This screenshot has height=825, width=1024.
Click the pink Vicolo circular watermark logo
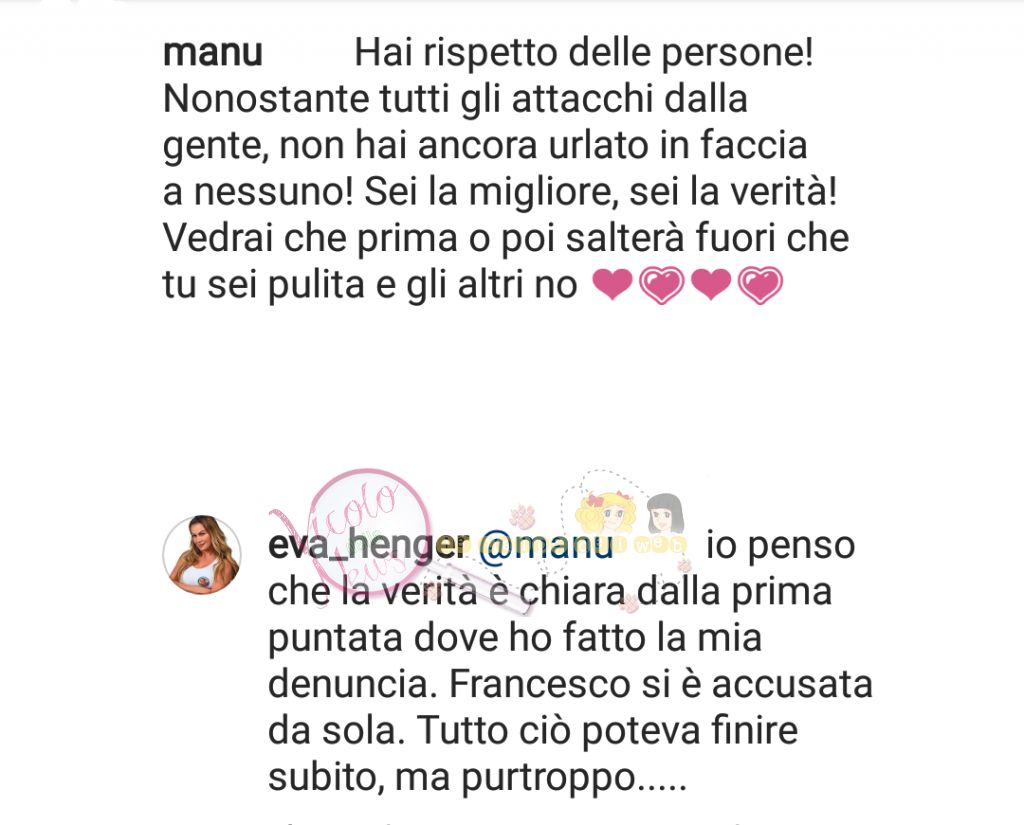click(369, 532)
